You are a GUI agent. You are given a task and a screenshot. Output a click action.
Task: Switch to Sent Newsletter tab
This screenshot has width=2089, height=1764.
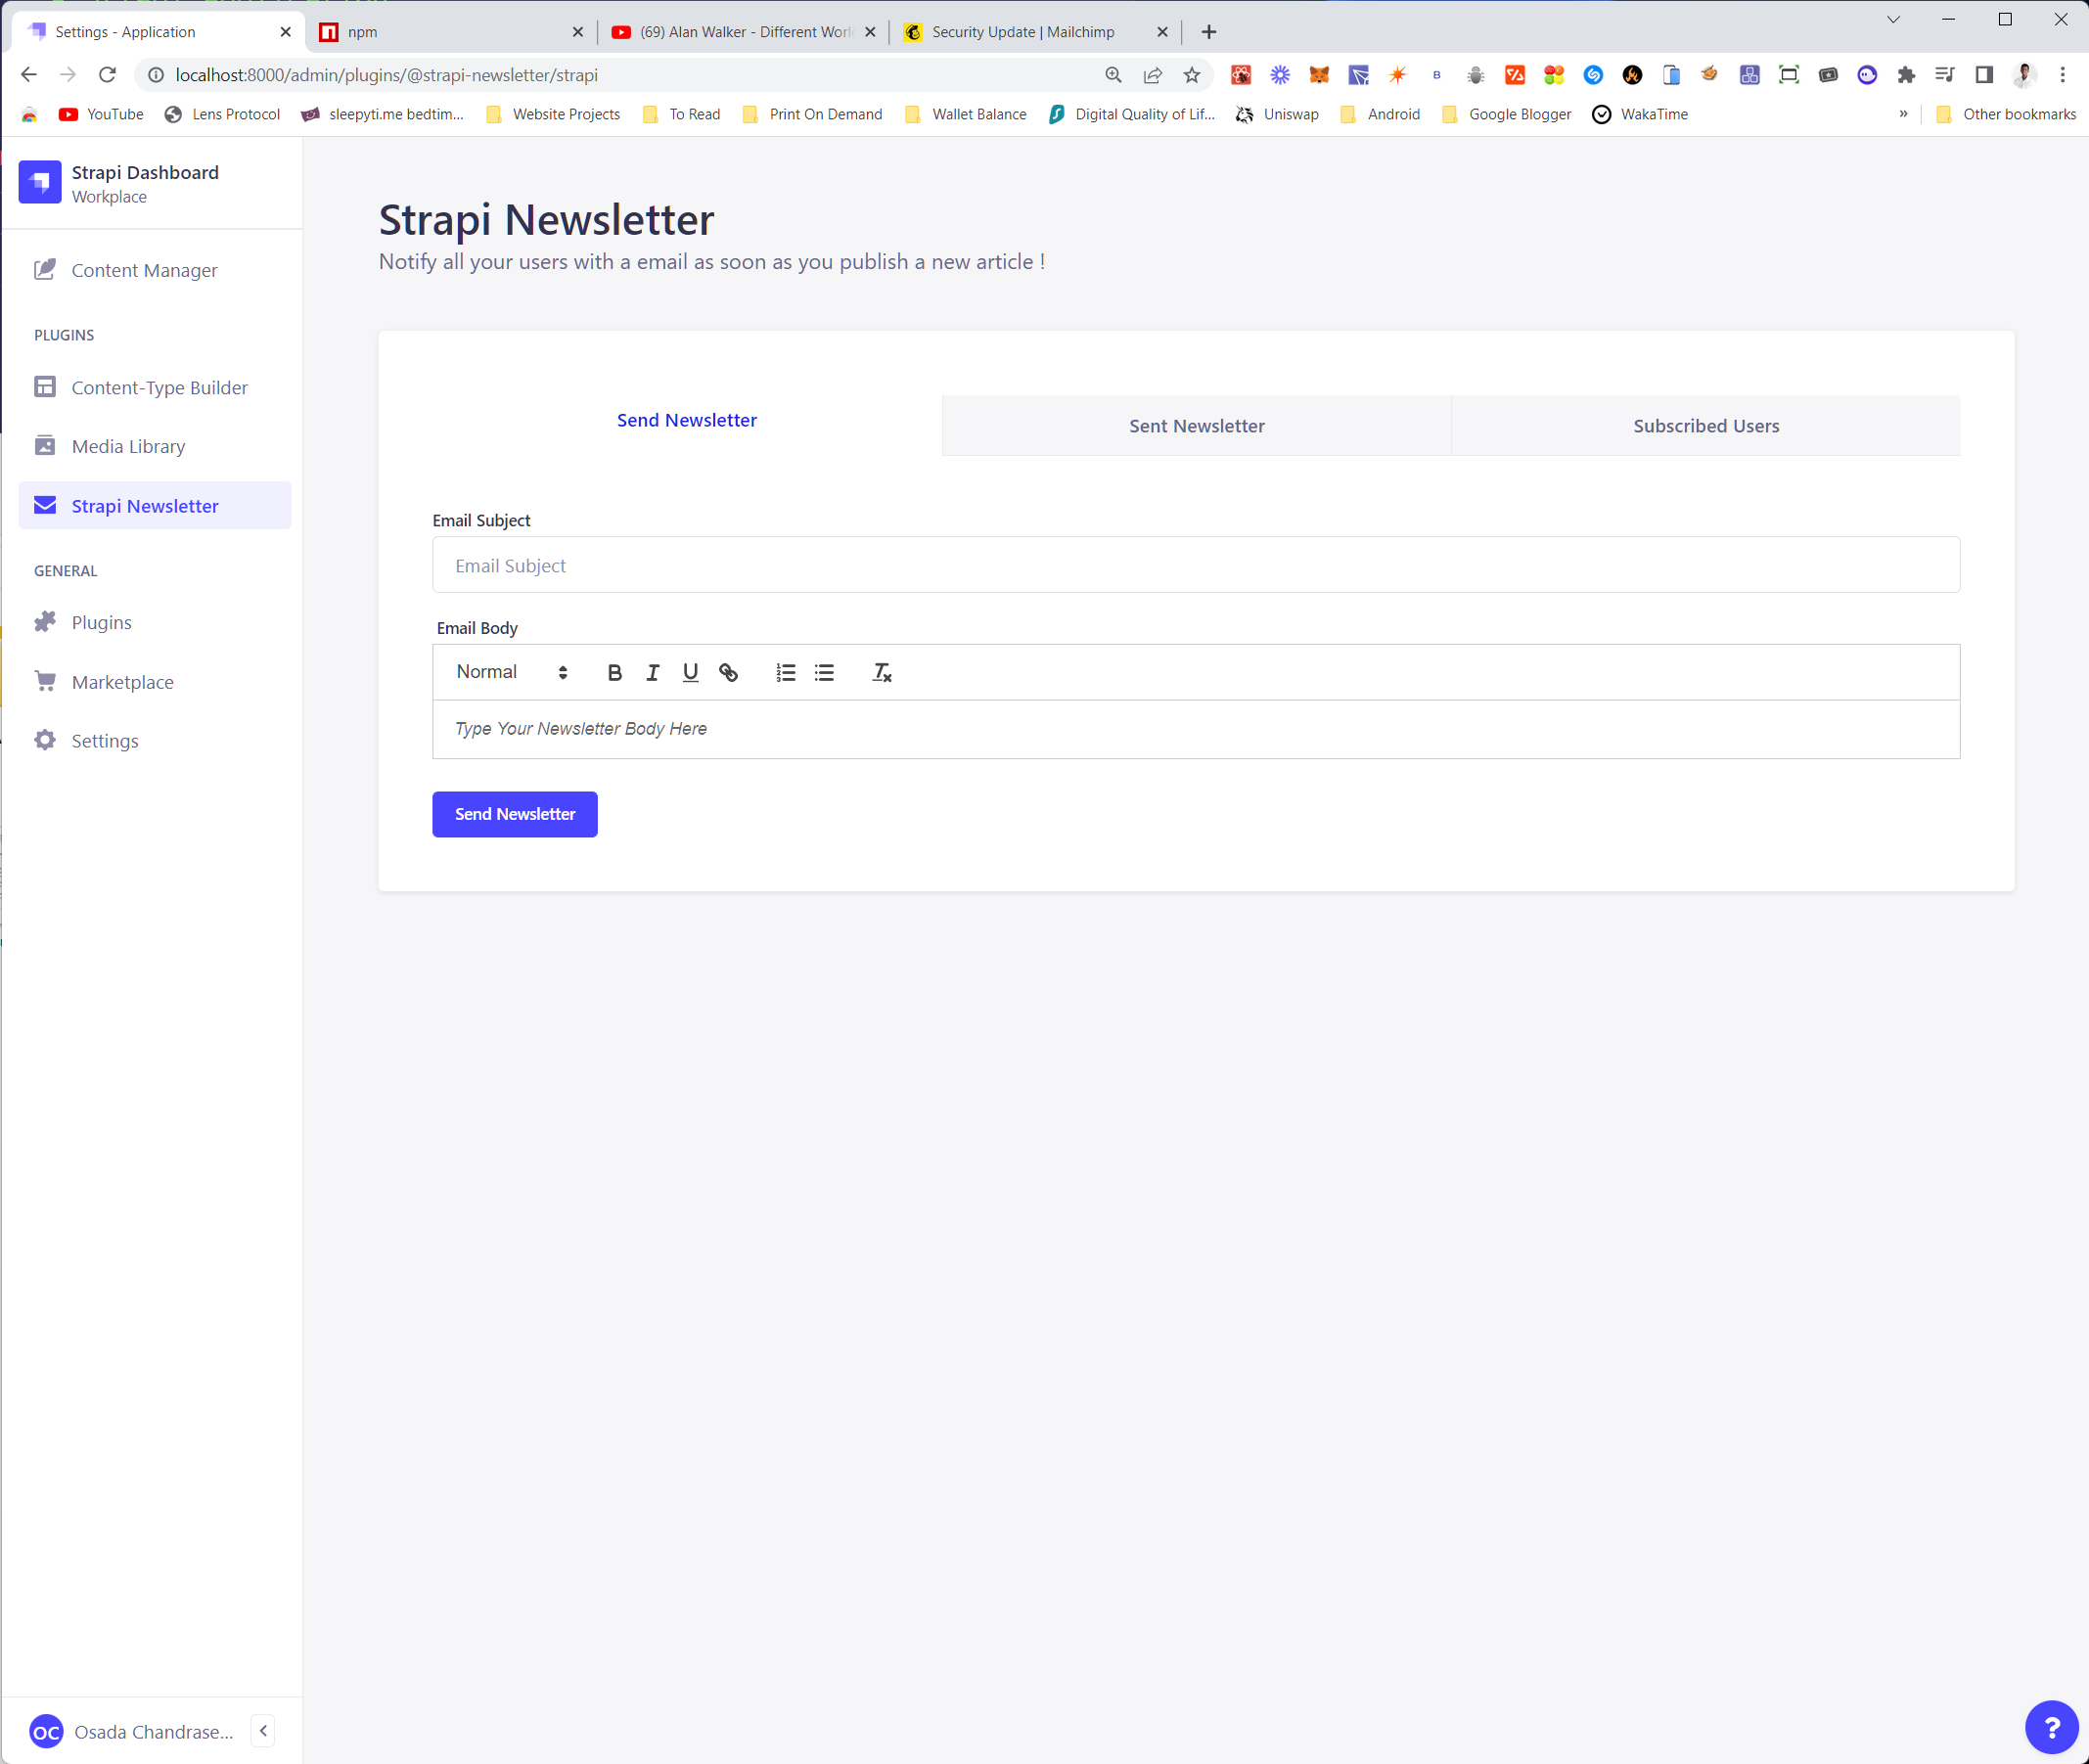[x=1196, y=426]
